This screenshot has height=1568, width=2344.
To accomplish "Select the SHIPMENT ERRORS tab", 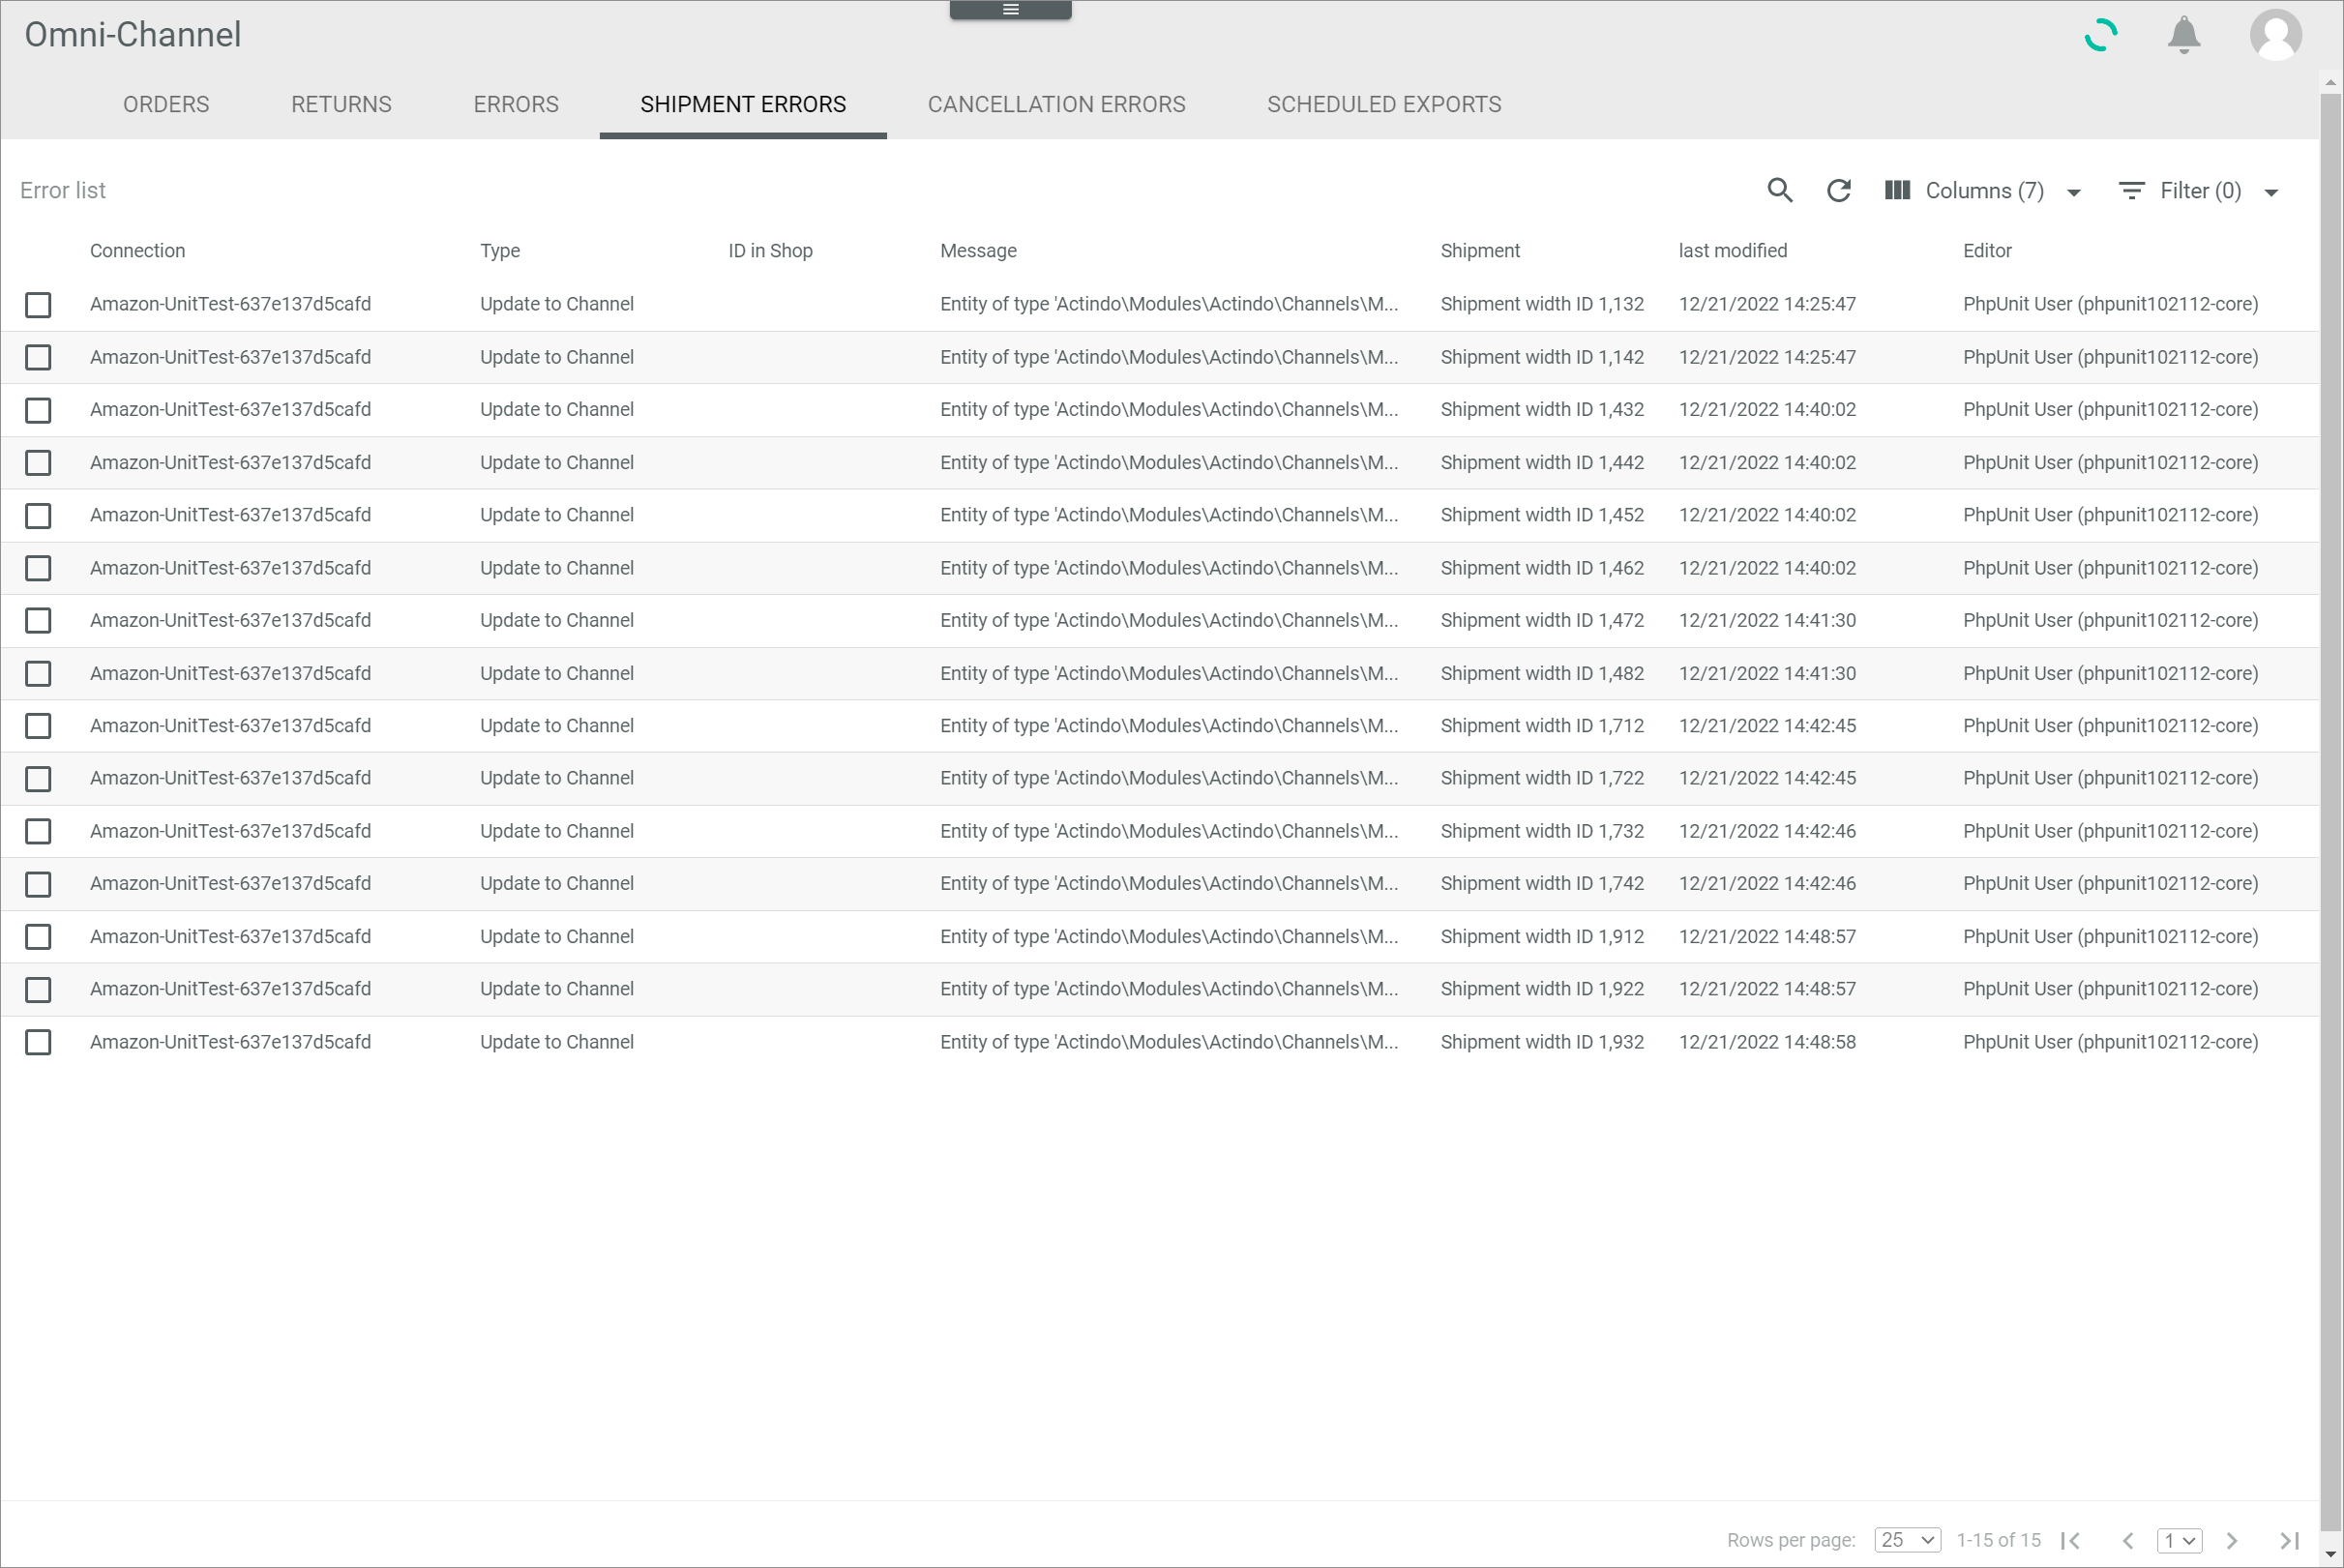I will point(743,104).
